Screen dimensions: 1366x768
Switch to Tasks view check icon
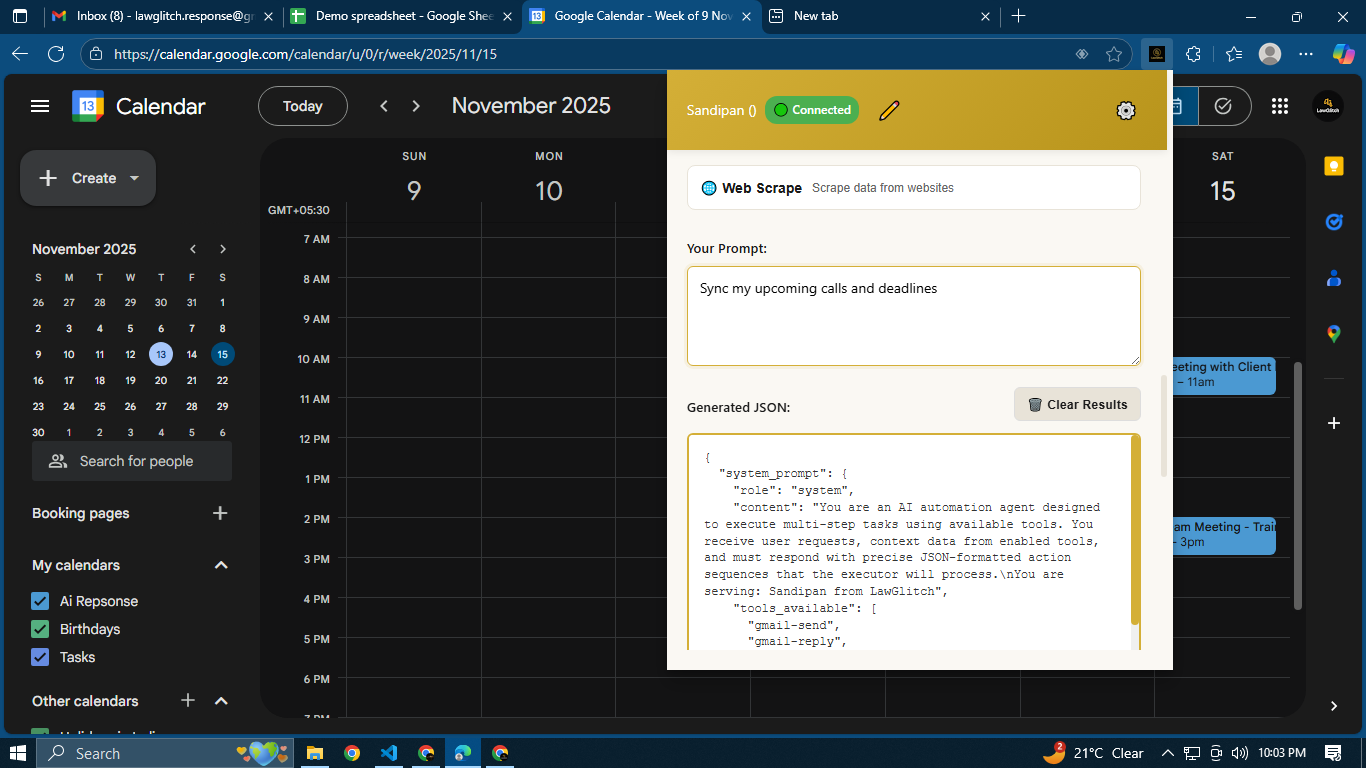pyautogui.click(x=1222, y=106)
